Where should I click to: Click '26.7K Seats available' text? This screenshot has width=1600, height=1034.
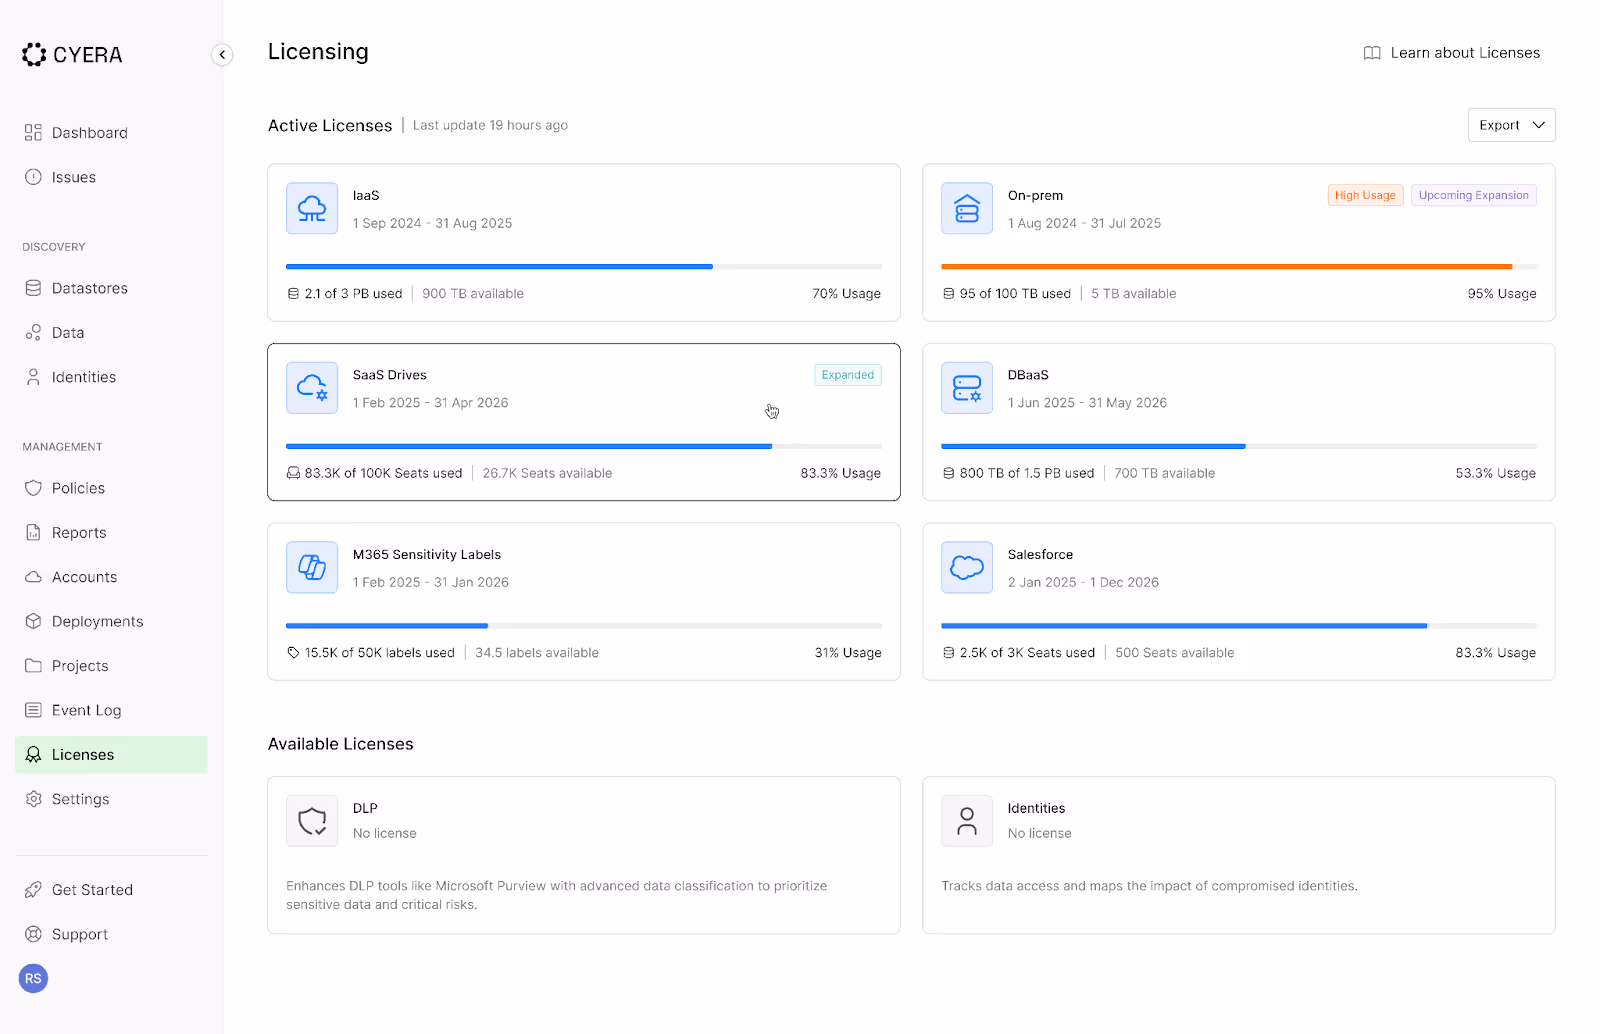pos(547,473)
